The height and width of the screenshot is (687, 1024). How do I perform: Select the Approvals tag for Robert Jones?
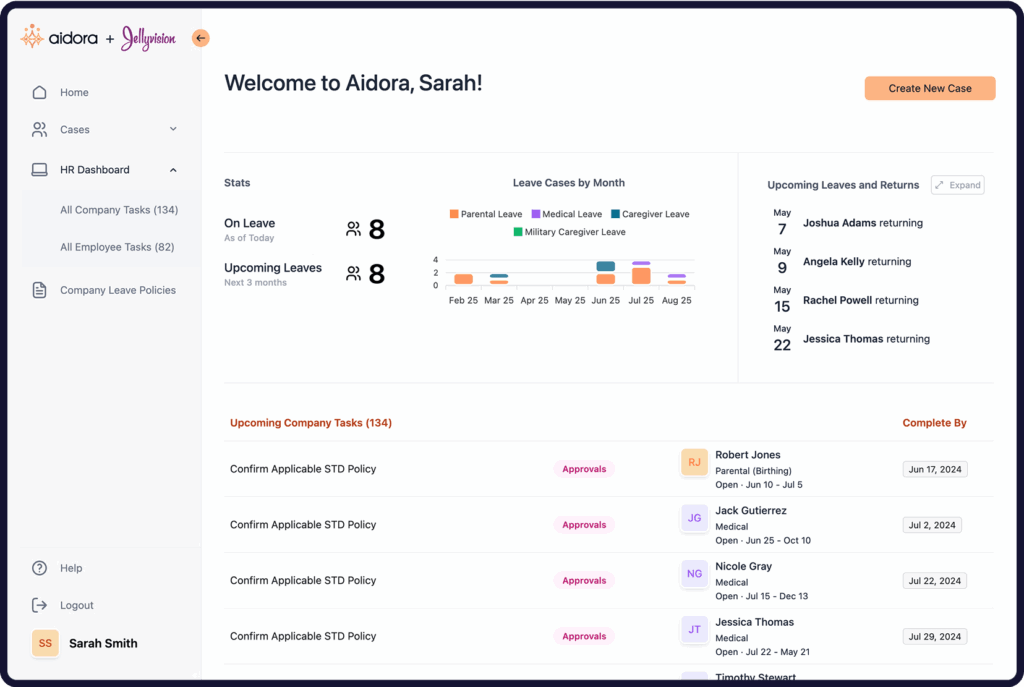point(583,468)
